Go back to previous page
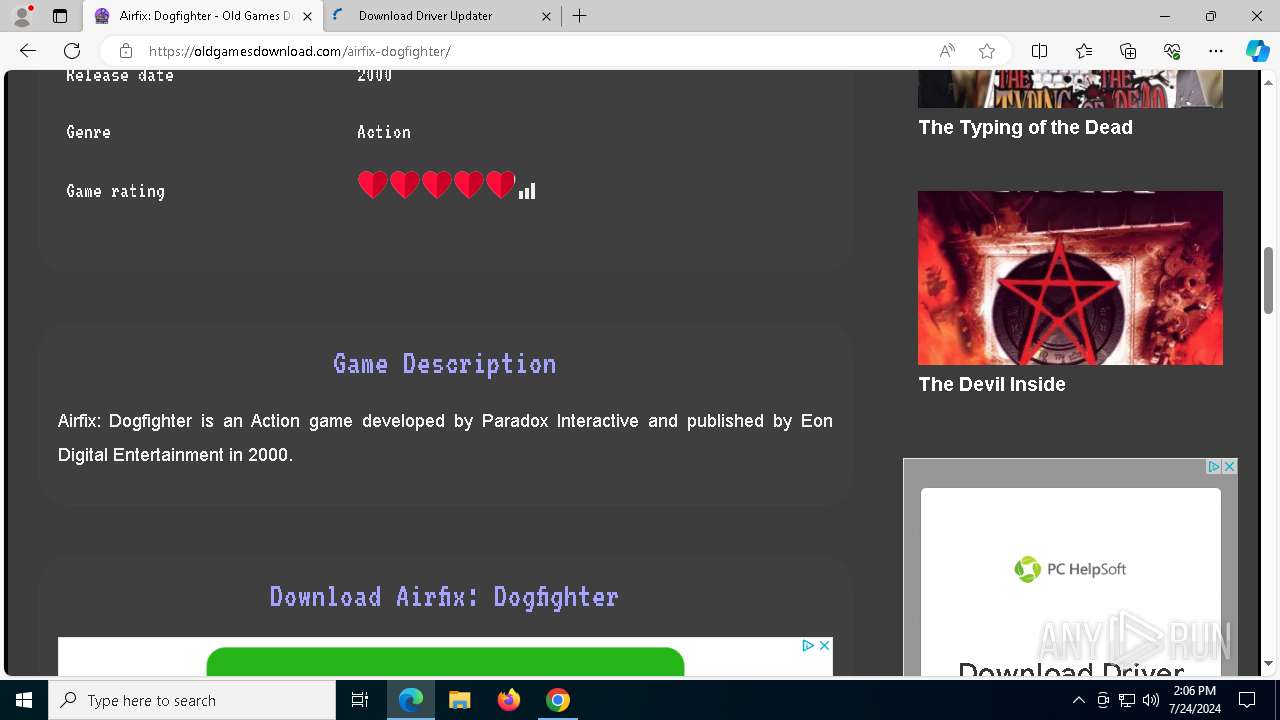This screenshot has height=720, width=1280. 28,51
